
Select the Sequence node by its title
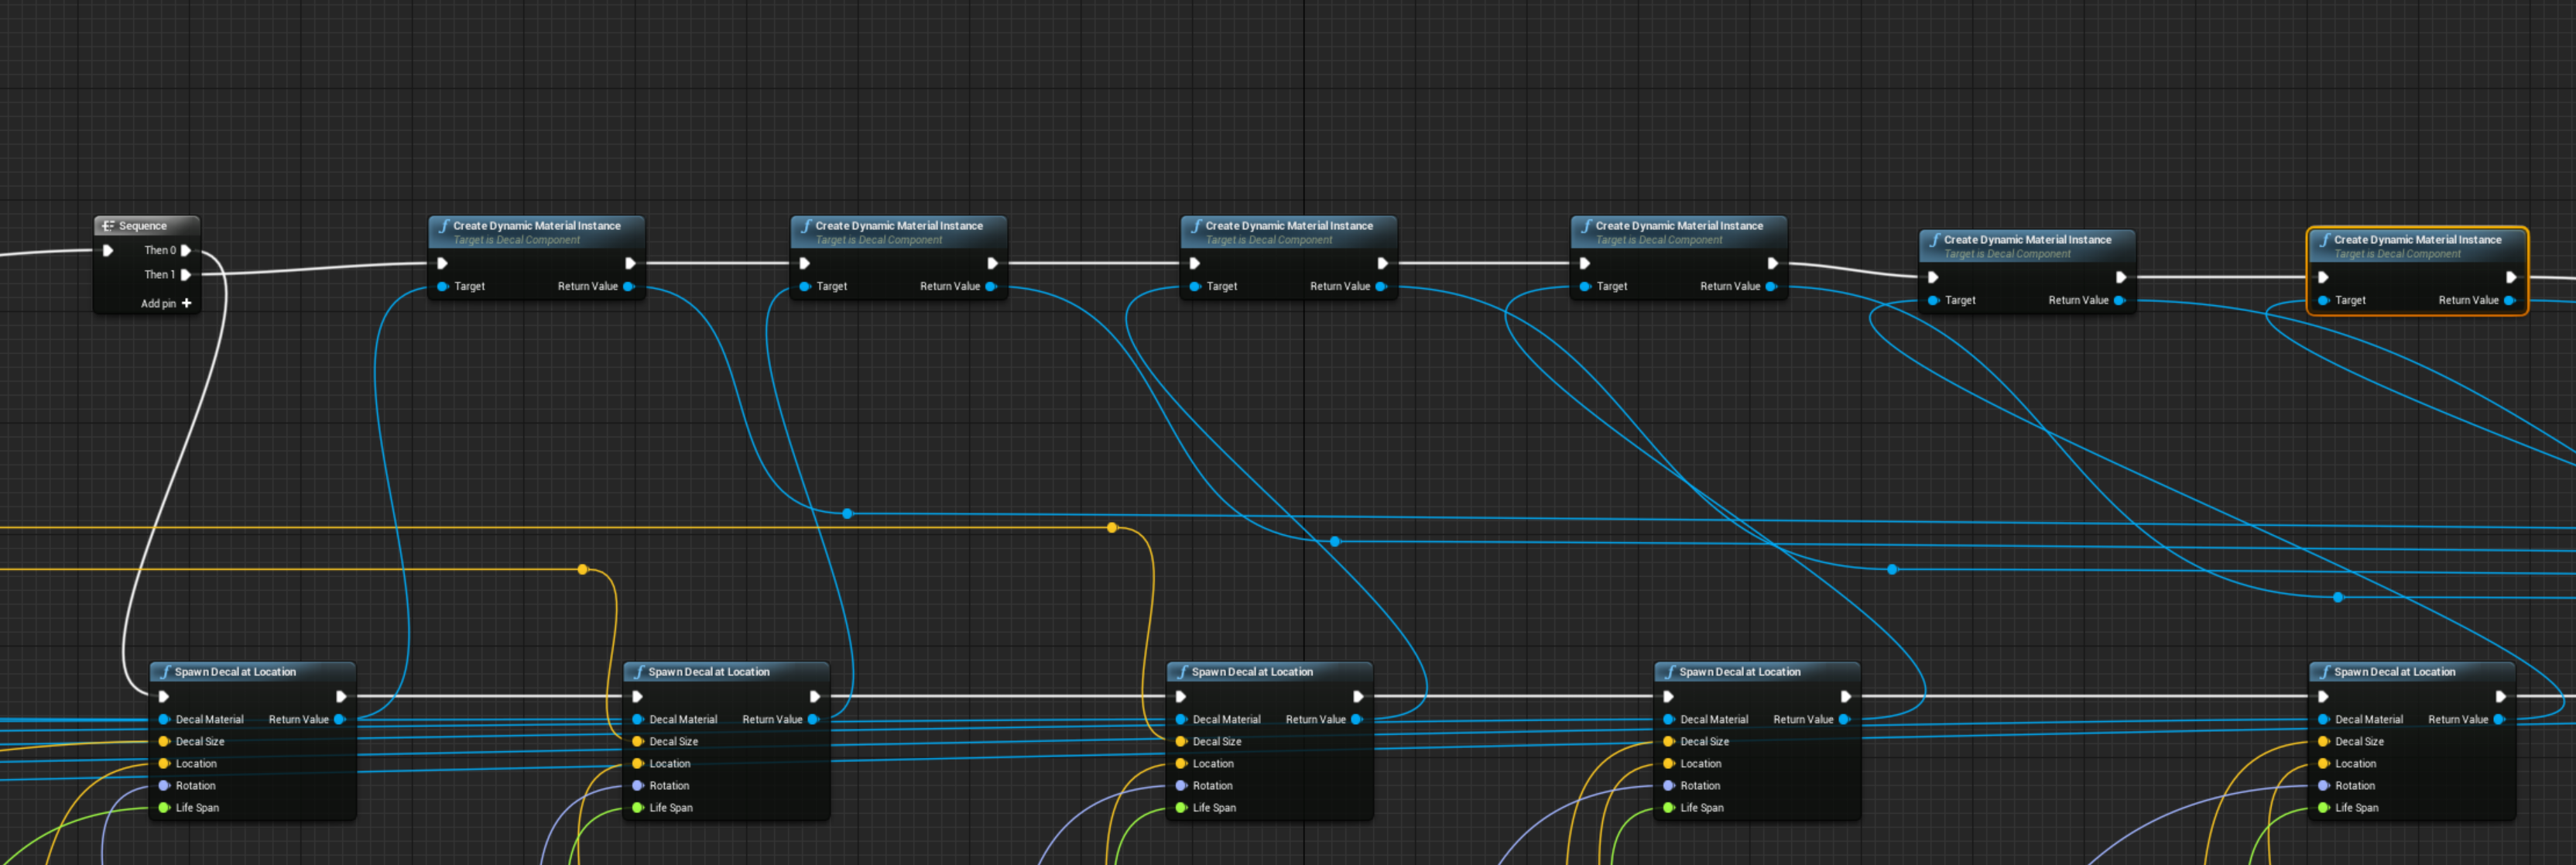coord(143,226)
